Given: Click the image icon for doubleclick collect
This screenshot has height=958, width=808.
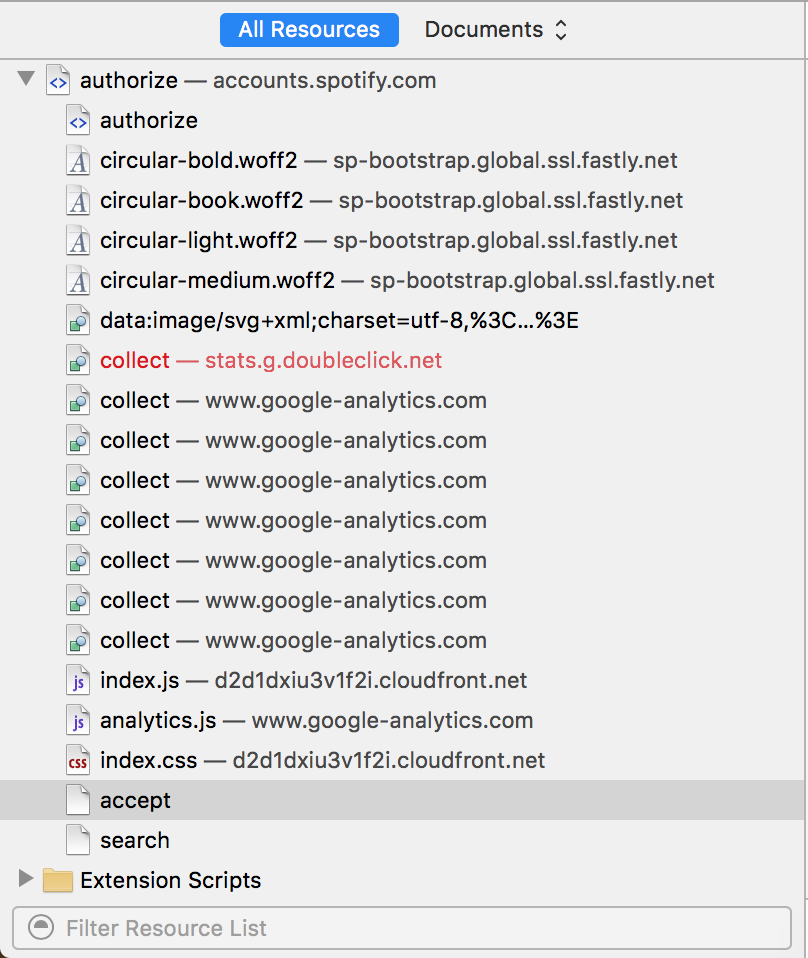Looking at the screenshot, I should (78, 360).
